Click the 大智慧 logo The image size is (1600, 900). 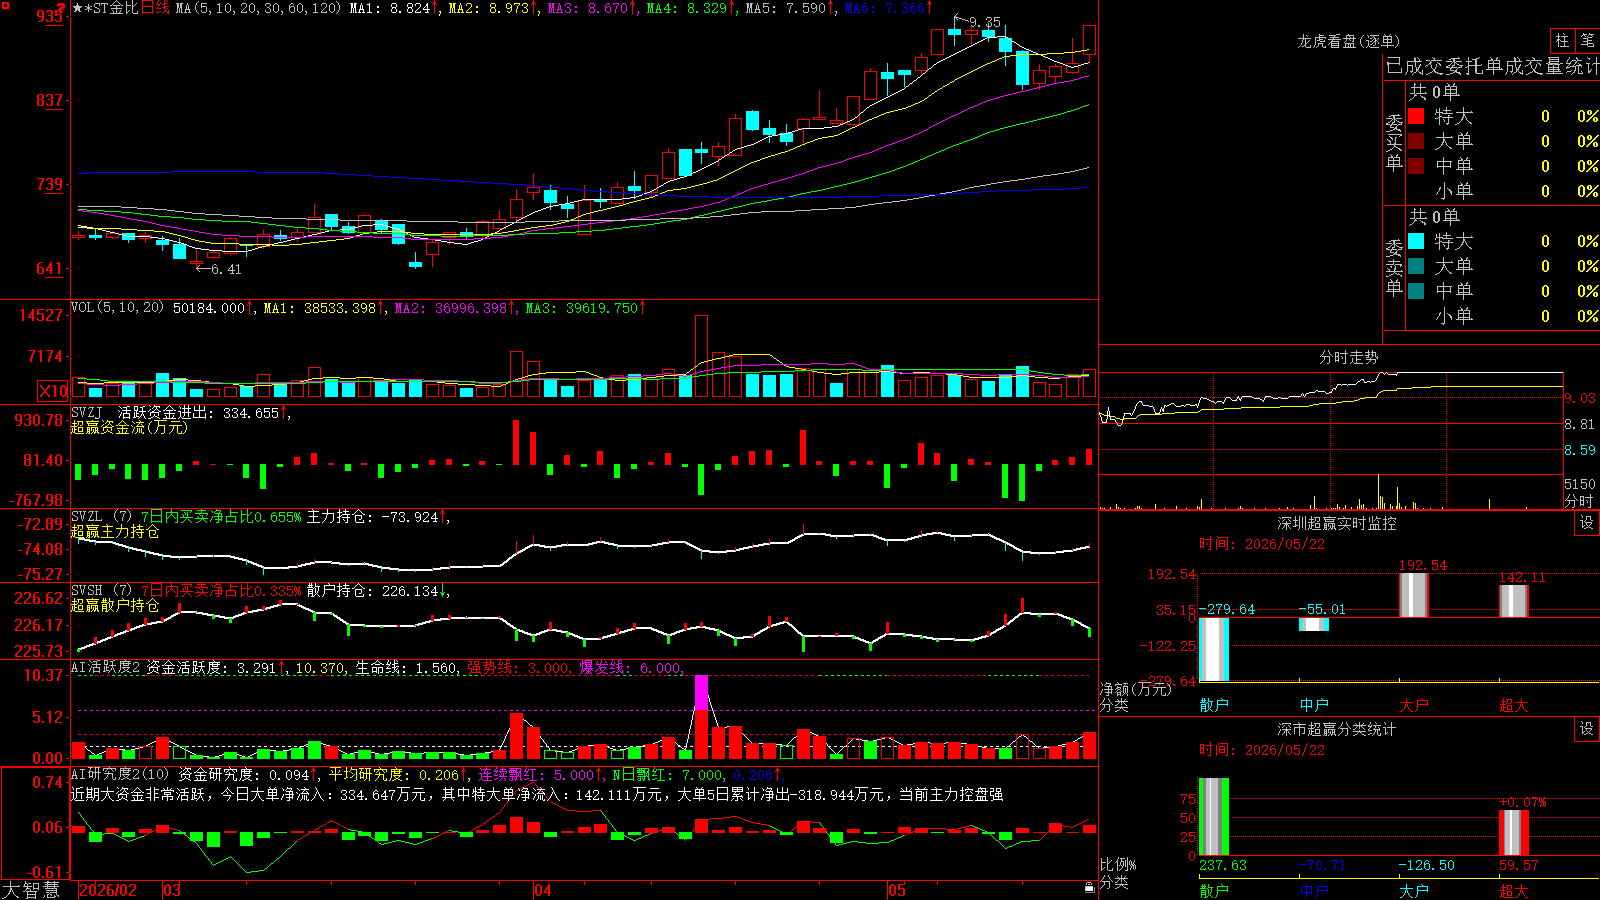(x=31, y=890)
